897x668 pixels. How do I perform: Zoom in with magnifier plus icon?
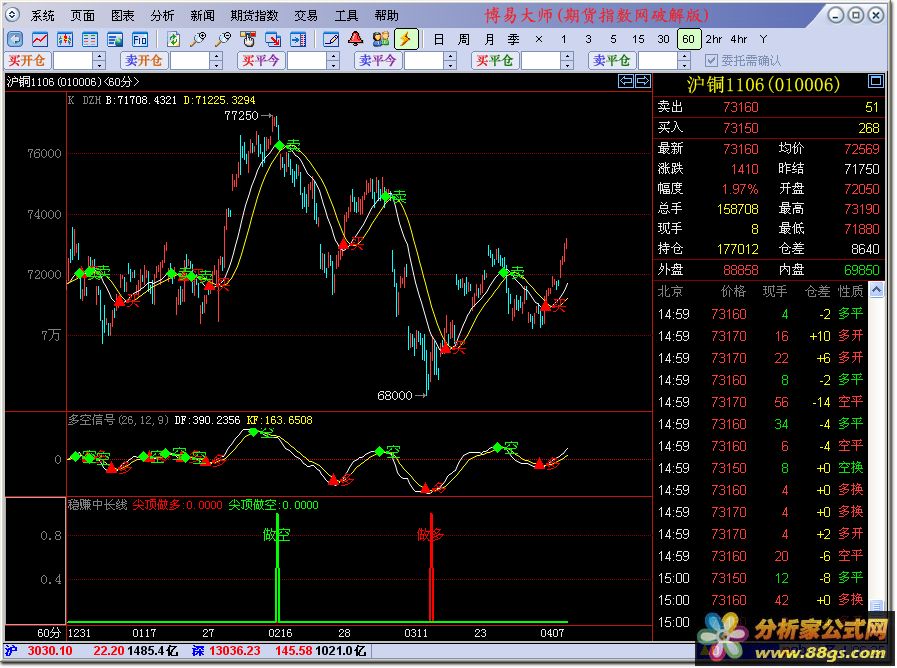pos(198,39)
